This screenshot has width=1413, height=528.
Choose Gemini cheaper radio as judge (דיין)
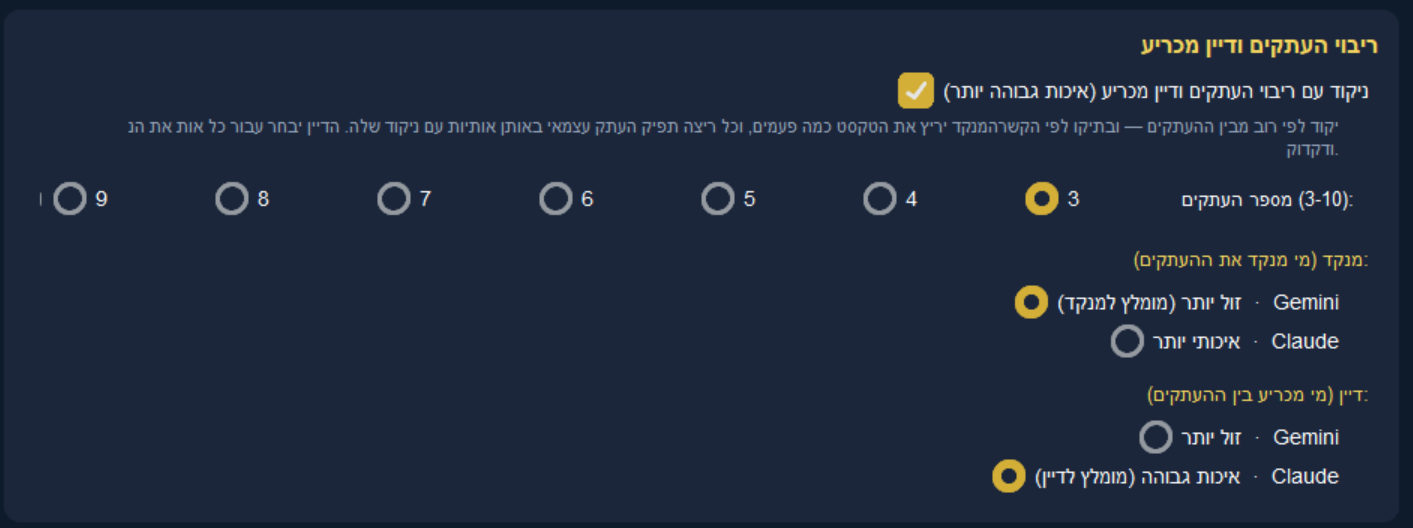click(1155, 437)
